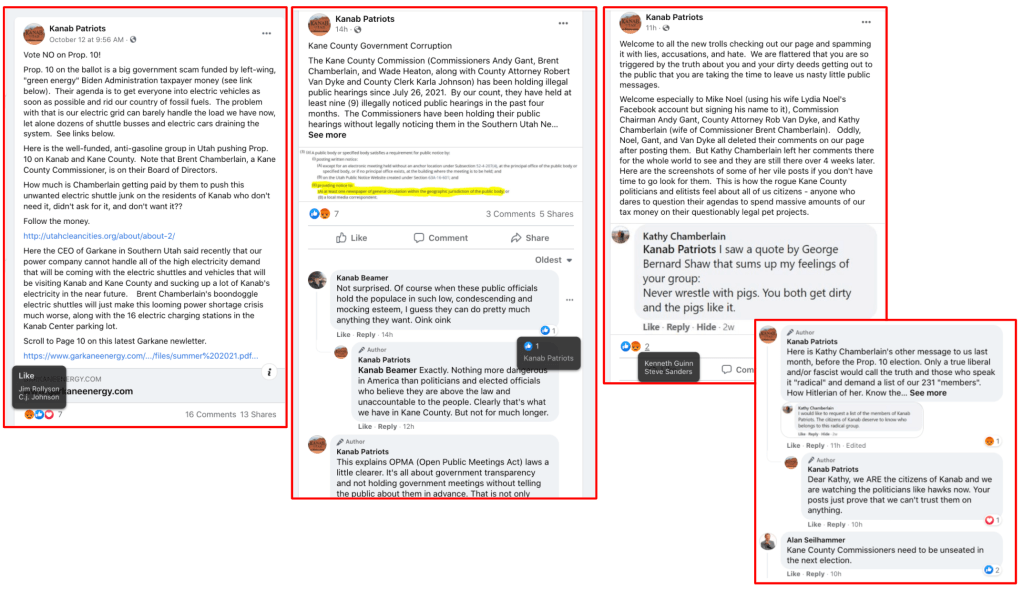1023x590 pixels.
Task: Click Share button under Government Corruption post
Action: pos(530,238)
